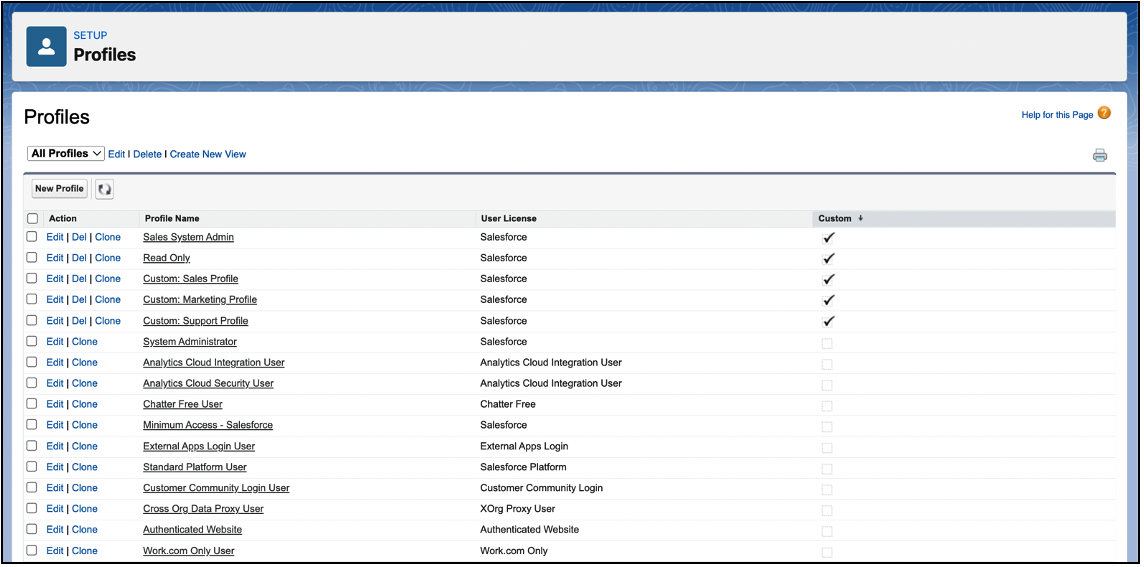Click Create New View link
This screenshot has width=1144, height=567.
pyautogui.click(x=208, y=155)
